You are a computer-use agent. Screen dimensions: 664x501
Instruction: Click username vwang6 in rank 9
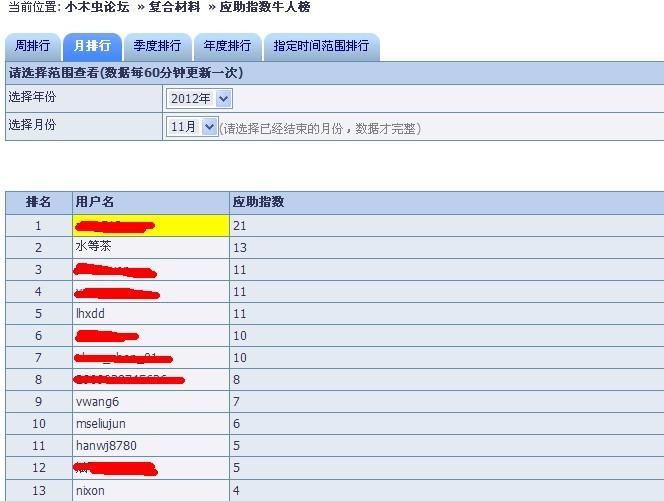pos(97,401)
